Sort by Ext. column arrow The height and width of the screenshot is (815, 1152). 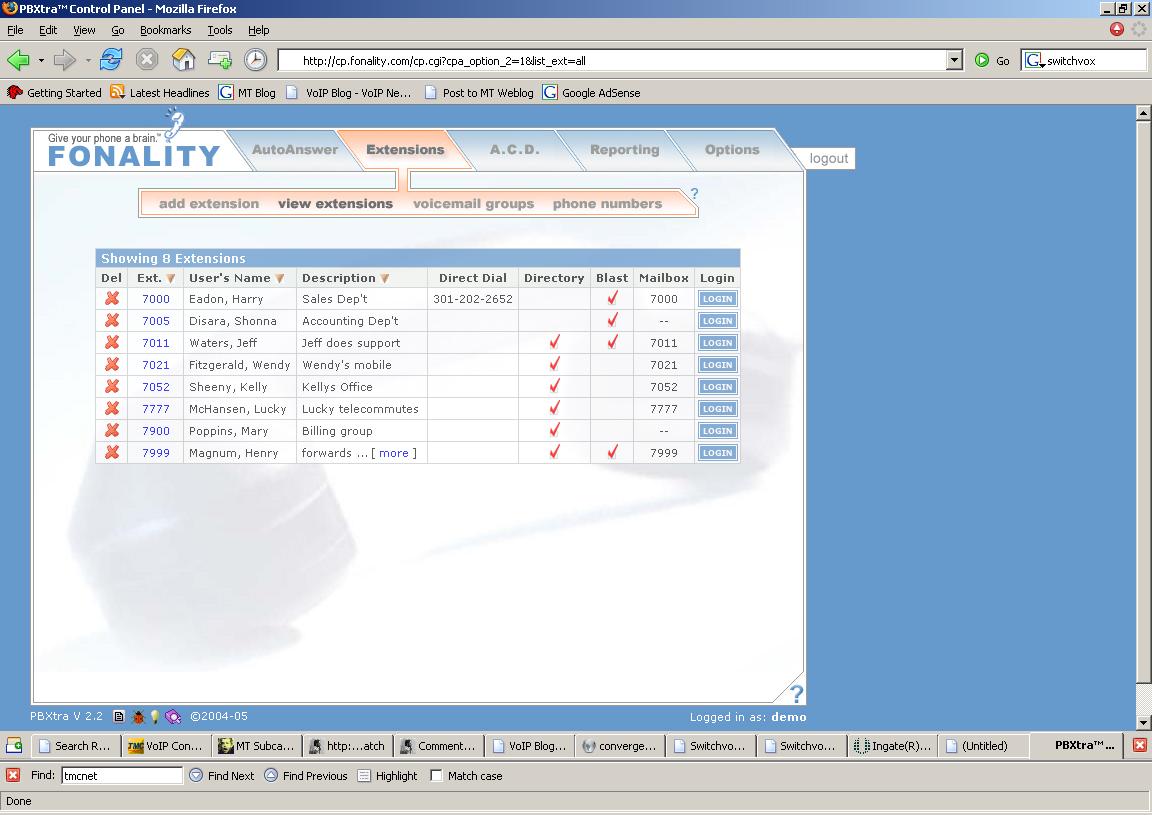(x=171, y=278)
